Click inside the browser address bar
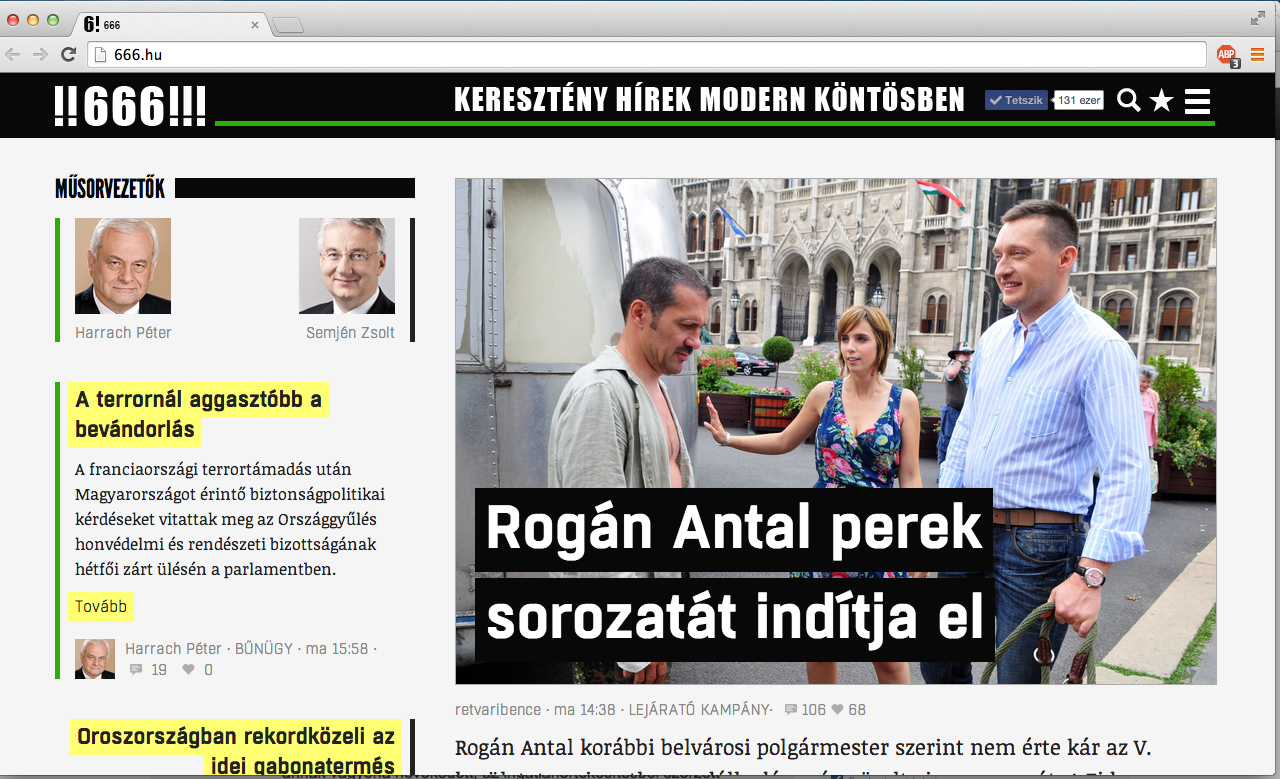This screenshot has width=1280, height=779. coord(400,55)
